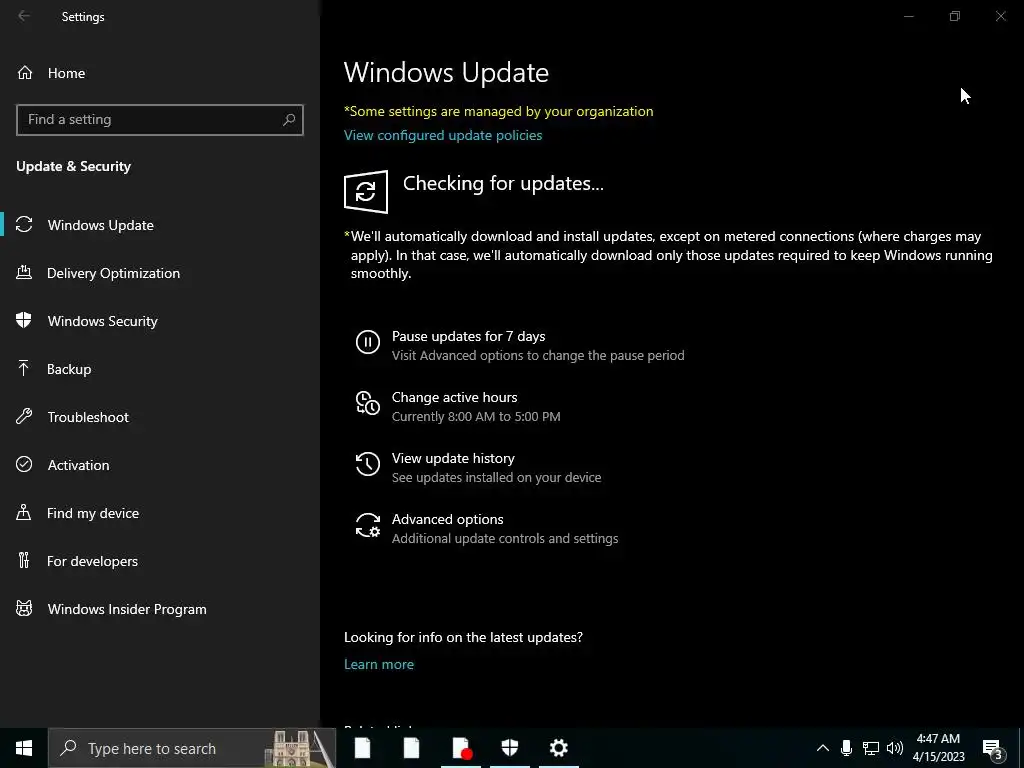Click the Backup up-arrow icon

point(24,368)
